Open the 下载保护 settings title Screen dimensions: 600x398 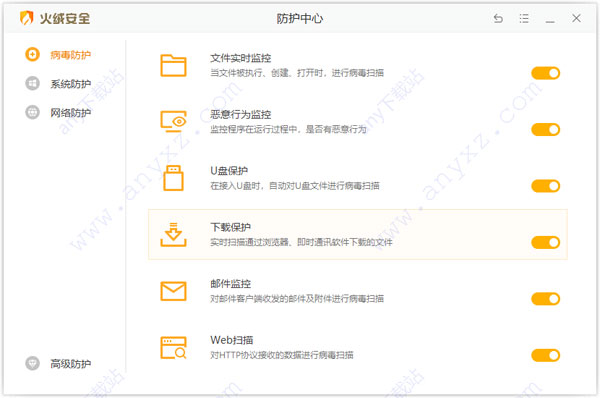tap(230, 227)
